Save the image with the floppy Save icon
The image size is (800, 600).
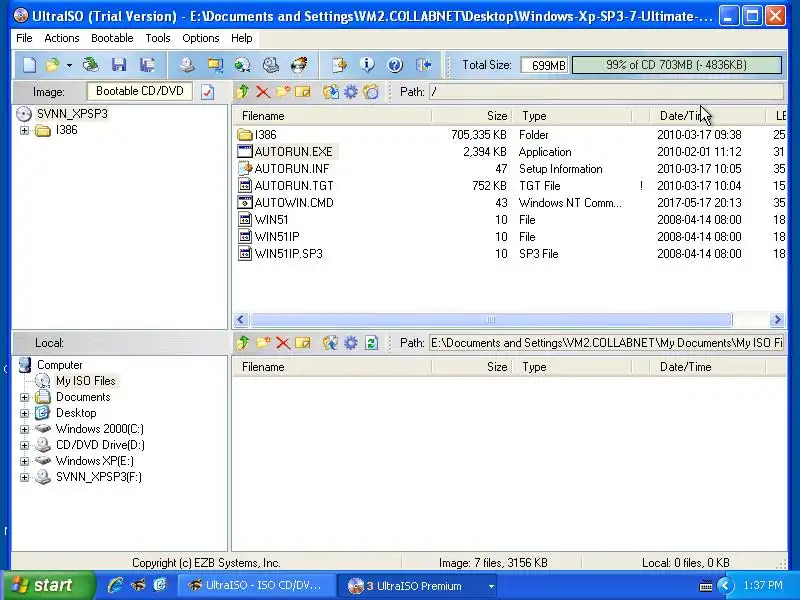119,65
